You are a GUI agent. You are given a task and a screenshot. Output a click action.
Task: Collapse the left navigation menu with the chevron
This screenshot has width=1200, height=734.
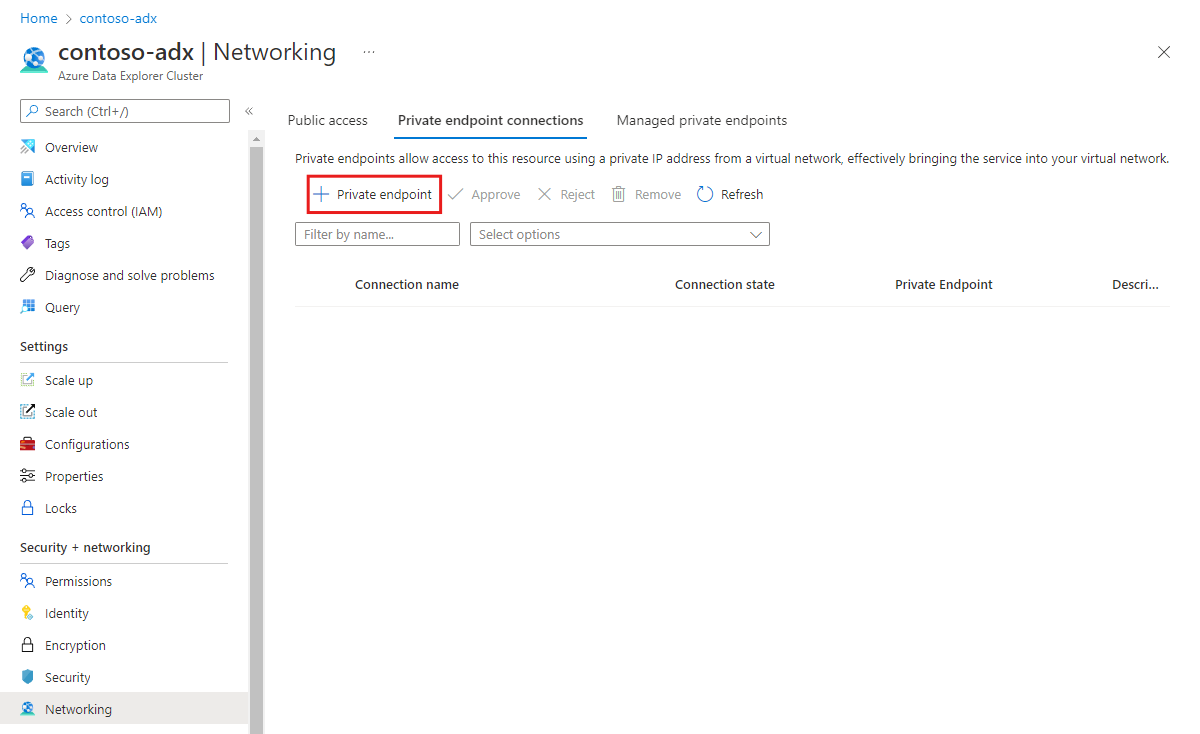coord(248,111)
